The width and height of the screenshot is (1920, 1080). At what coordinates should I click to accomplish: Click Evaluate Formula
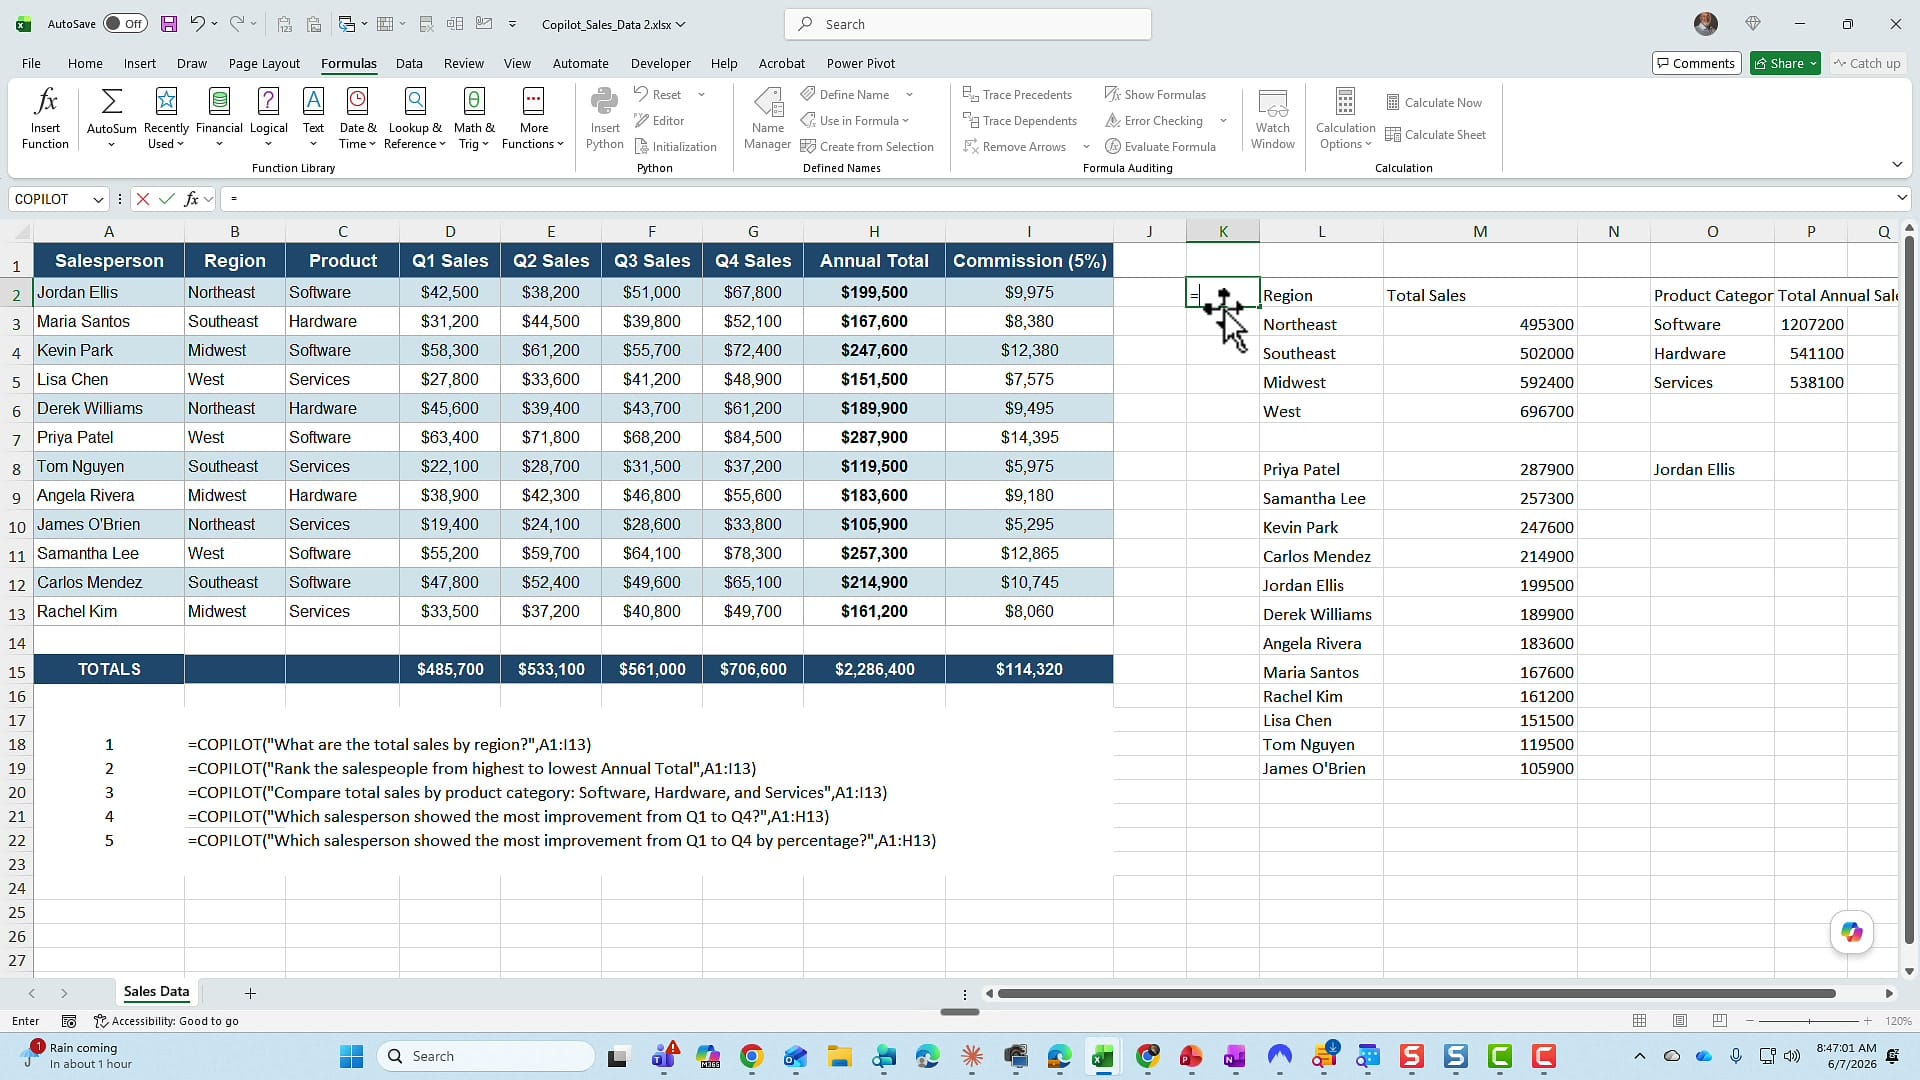tap(1160, 146)
